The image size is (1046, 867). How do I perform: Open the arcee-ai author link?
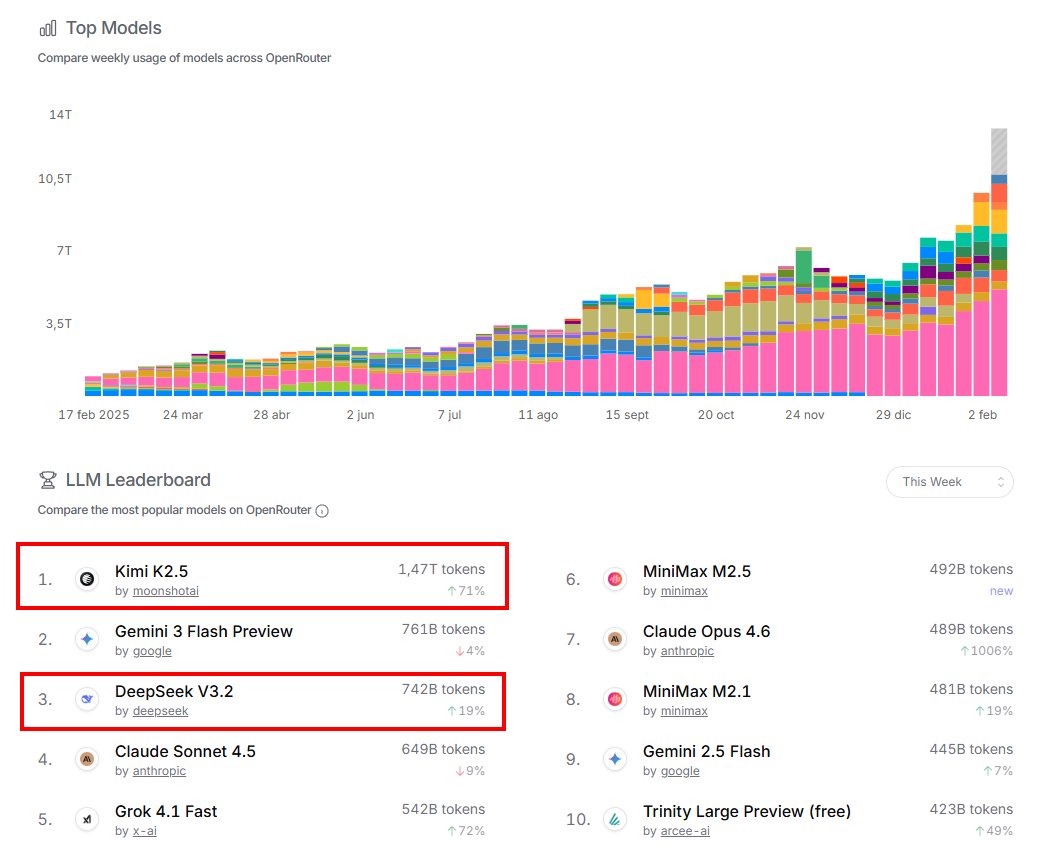coord(685,831)
